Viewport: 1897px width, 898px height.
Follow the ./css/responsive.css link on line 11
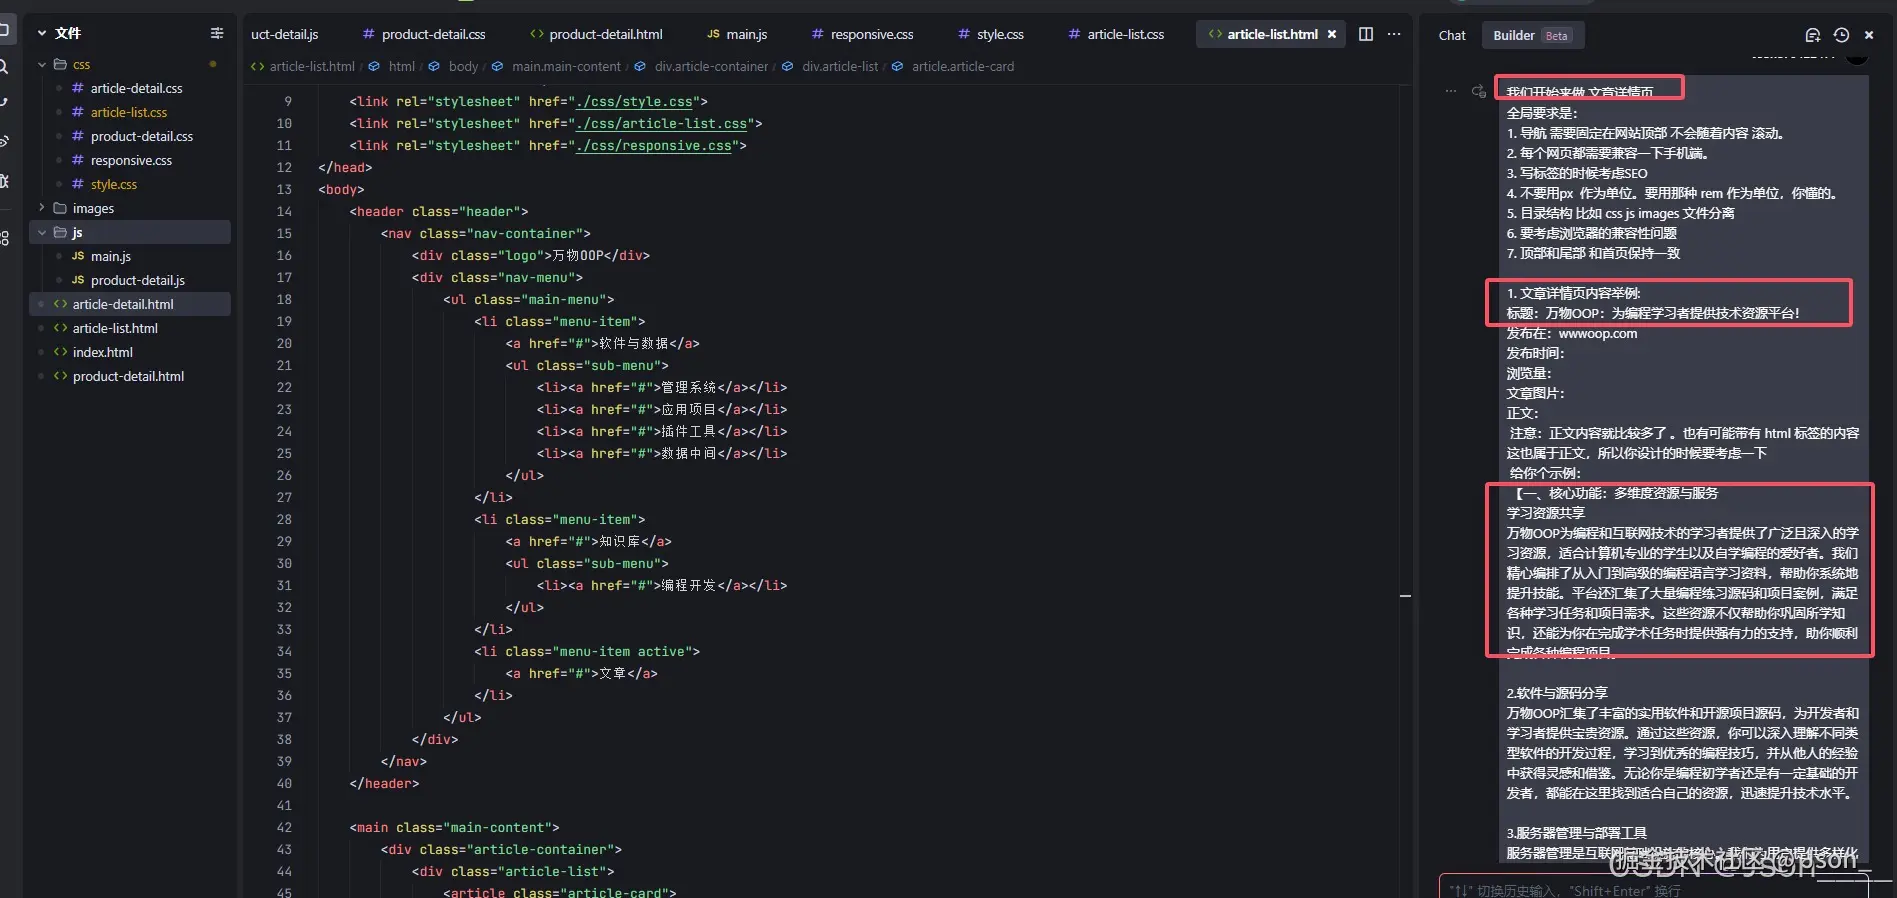tap(654, 145)
